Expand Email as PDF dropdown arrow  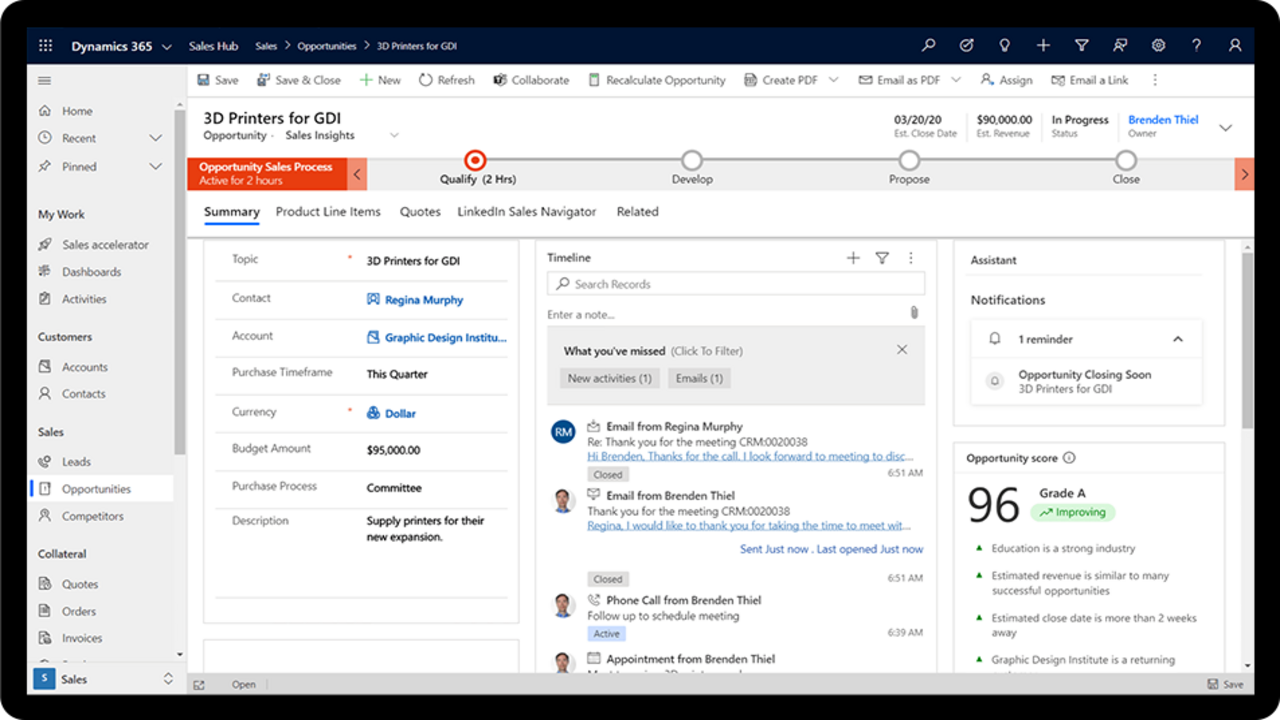[x=955, y=80]
